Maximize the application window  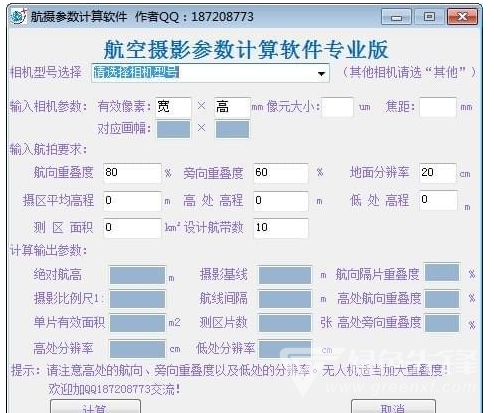point(429,17)
